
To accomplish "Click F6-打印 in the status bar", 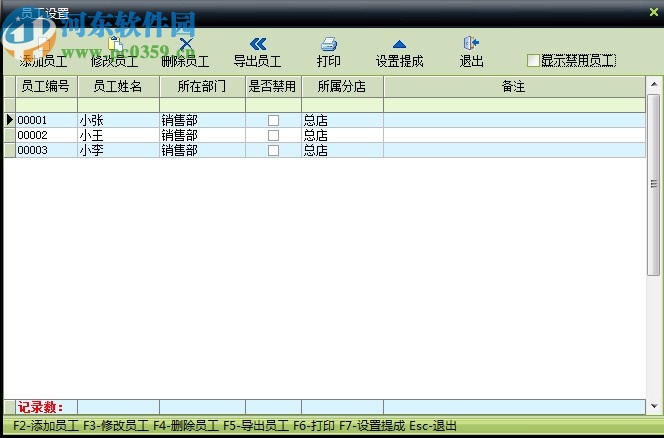I will [314, 425].
